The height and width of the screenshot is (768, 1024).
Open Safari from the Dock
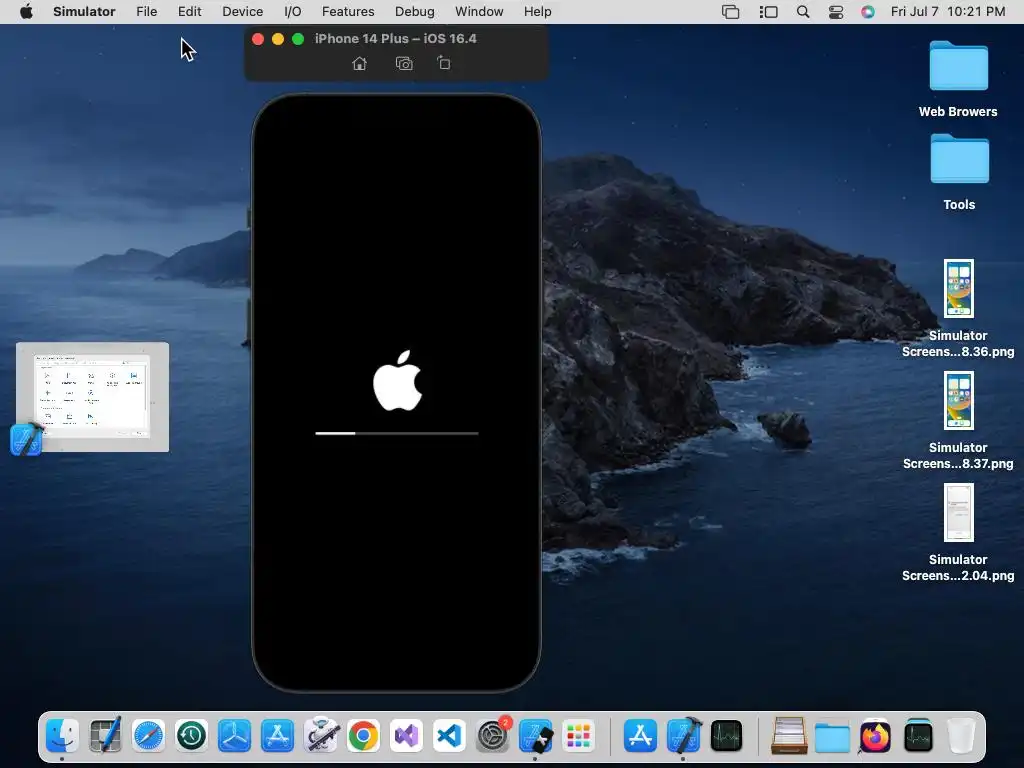(x=148, y=736)
